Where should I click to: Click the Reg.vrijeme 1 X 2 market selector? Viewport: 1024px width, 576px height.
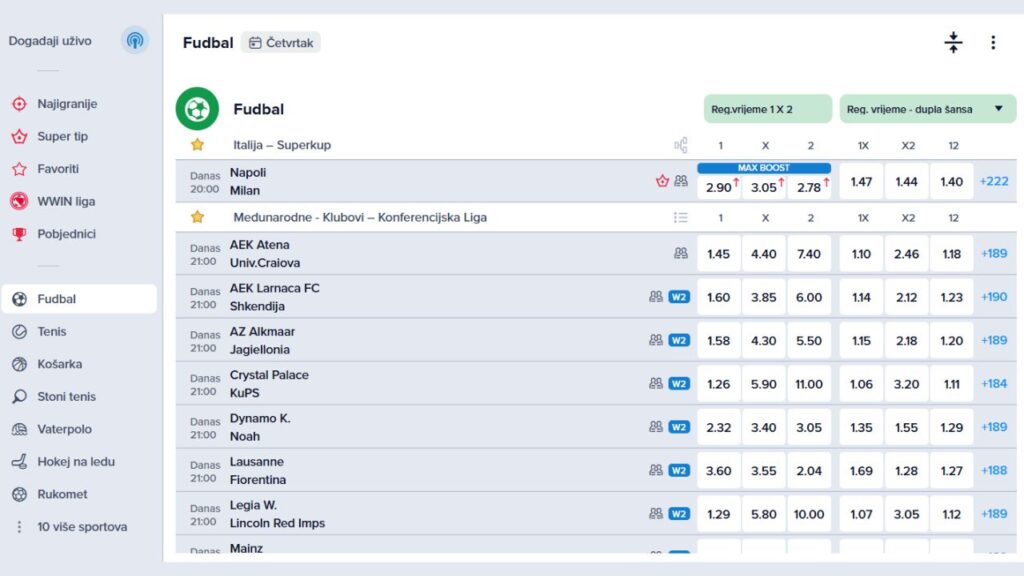[767, 109]
